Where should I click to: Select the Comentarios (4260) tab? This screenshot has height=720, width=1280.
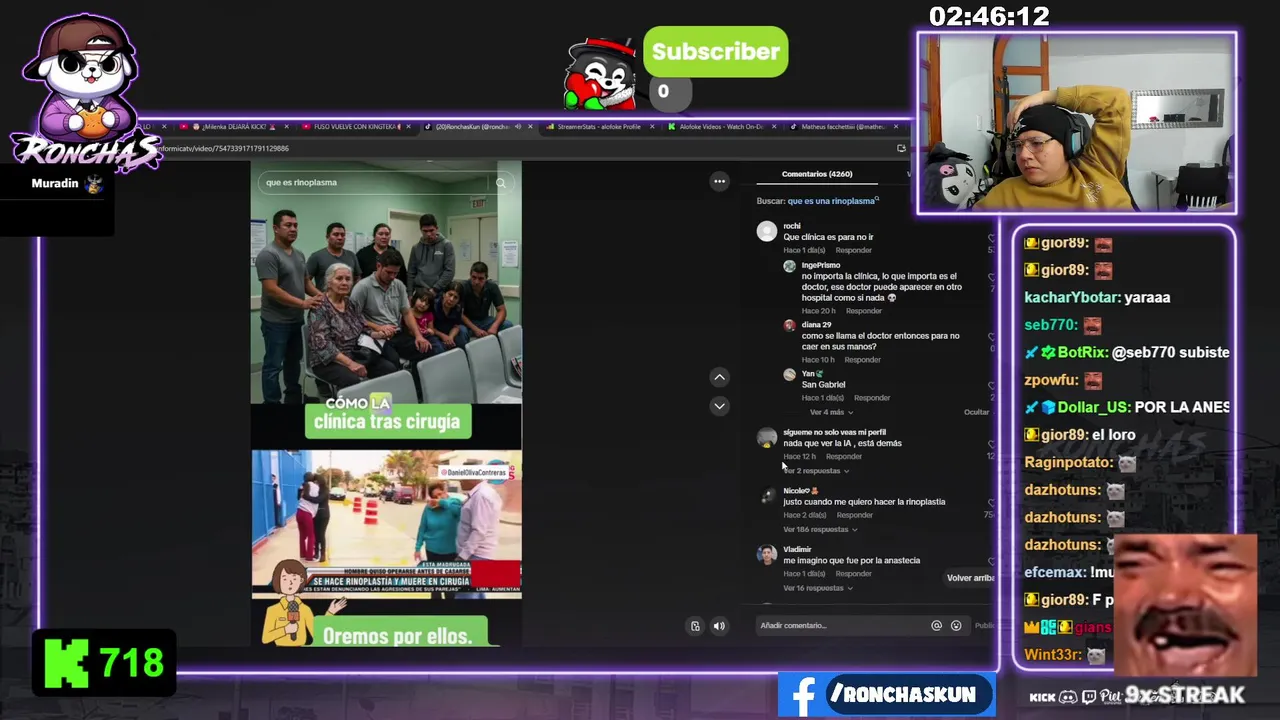[x=817, y=174]
